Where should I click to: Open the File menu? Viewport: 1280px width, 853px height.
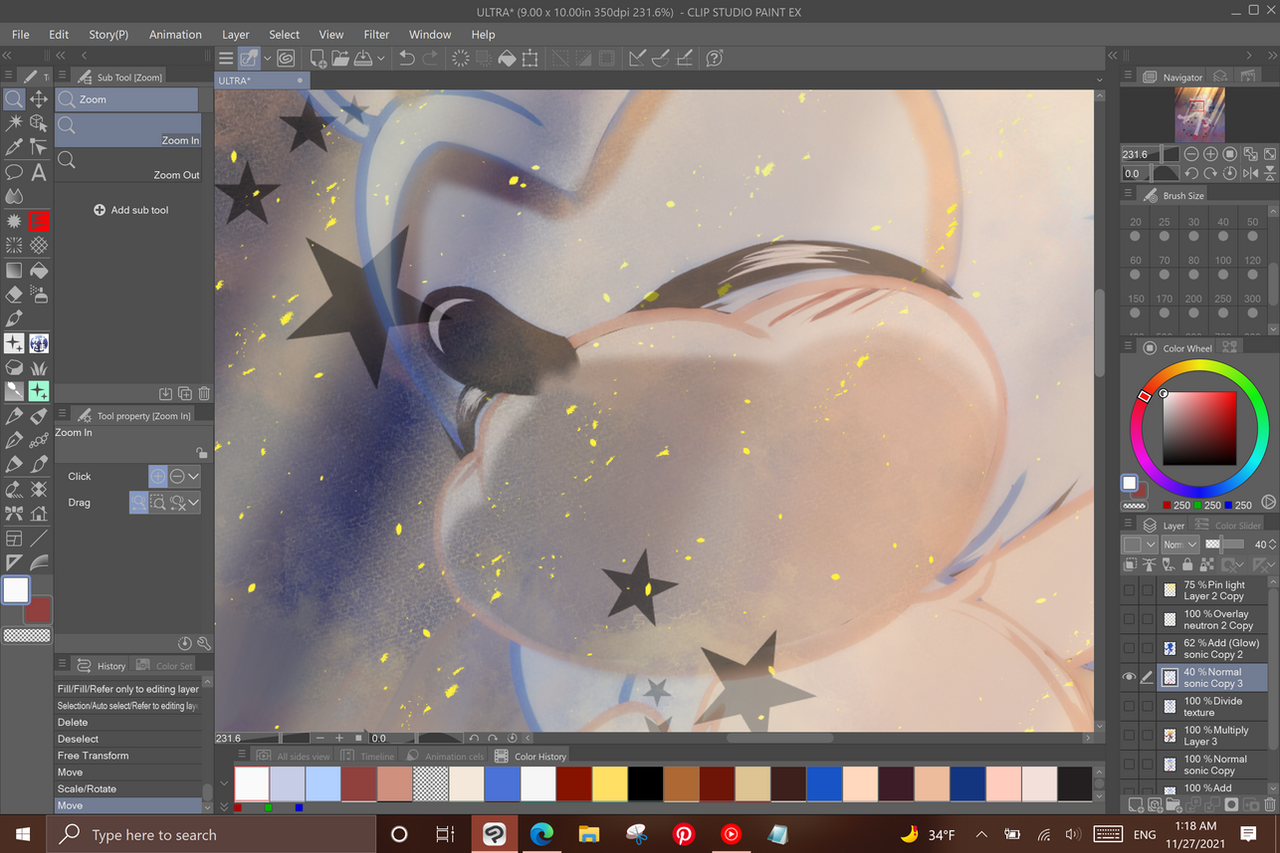(20, 34)
